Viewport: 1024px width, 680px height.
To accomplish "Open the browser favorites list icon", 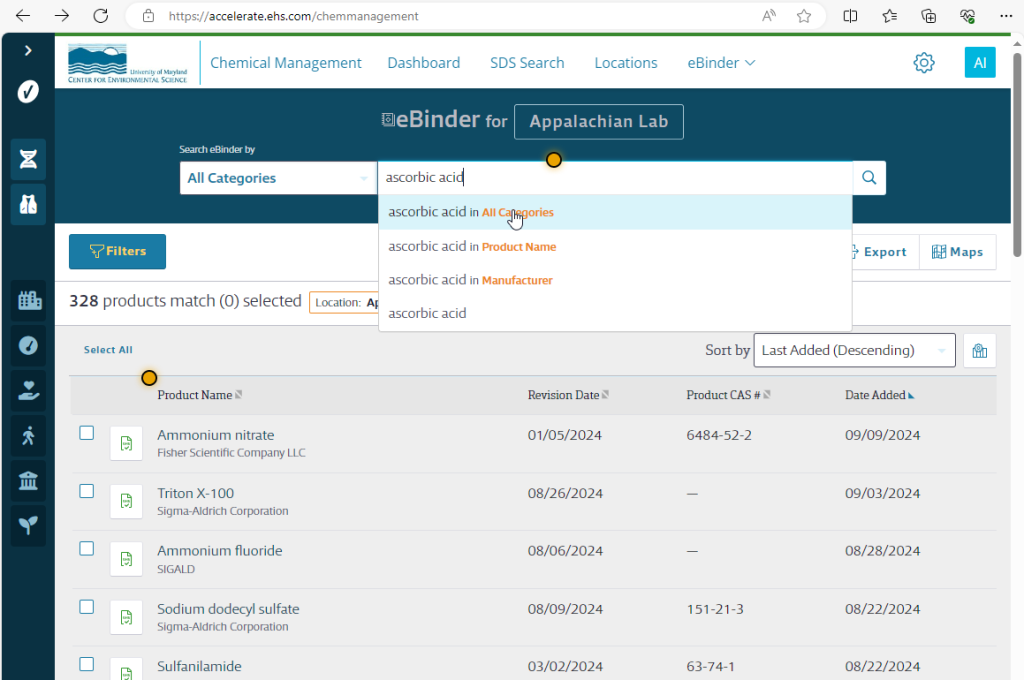I will coord(889,16).
